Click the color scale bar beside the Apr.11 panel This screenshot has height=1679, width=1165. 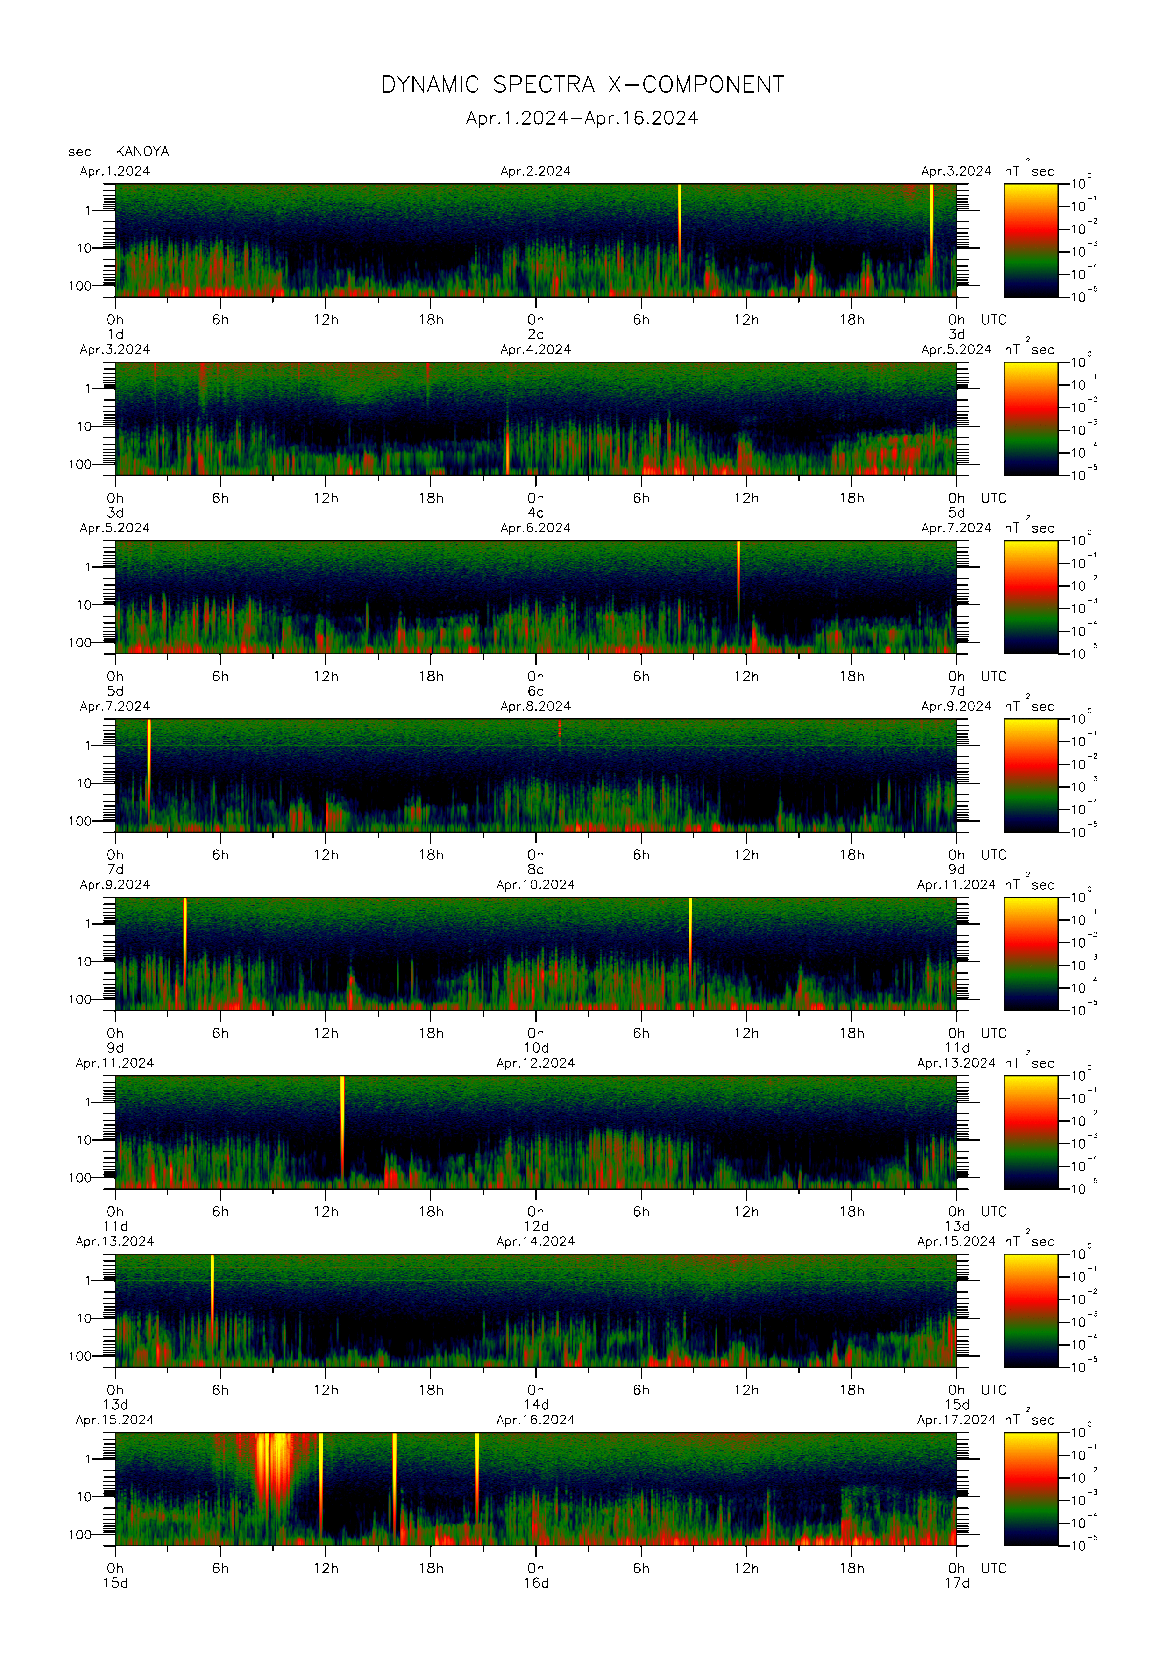[x=1031, y=1132]
